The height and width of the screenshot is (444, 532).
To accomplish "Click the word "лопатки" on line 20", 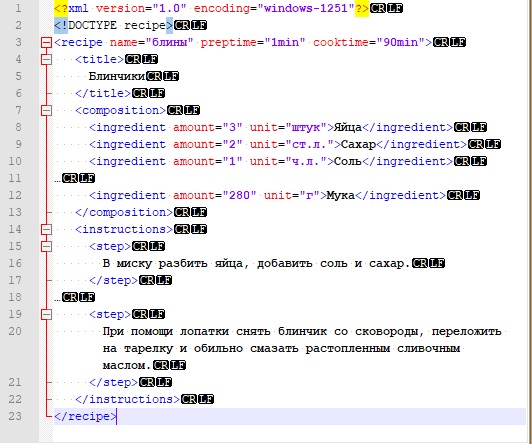I will (x=204, y=331).
